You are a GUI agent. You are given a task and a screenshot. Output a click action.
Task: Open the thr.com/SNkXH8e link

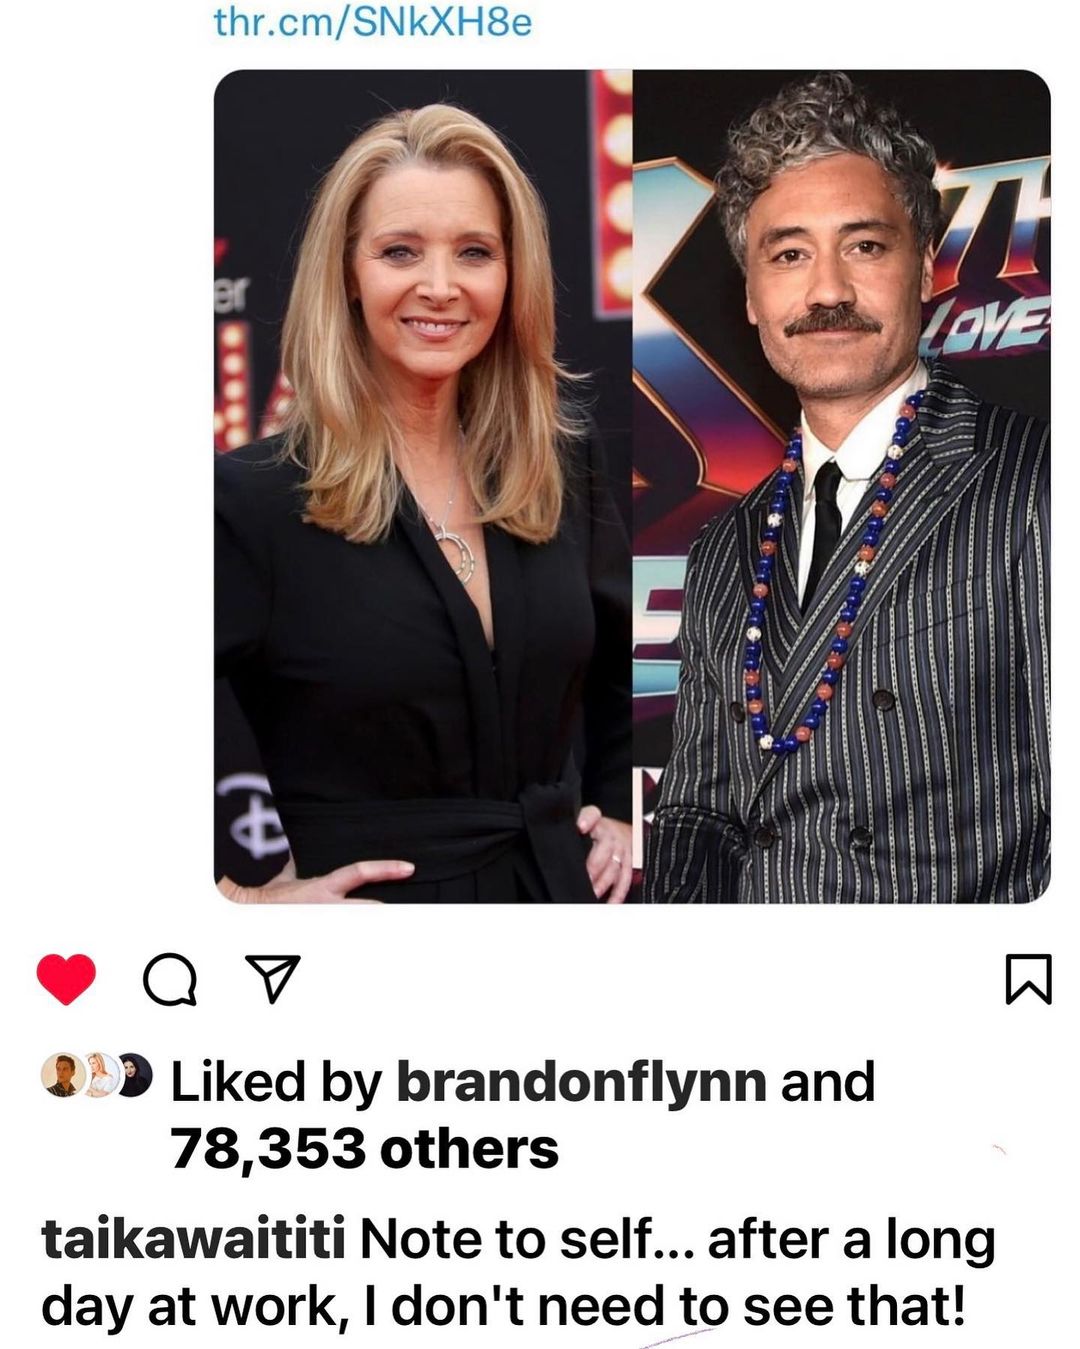pyautogui.click(x=373, y=20)
